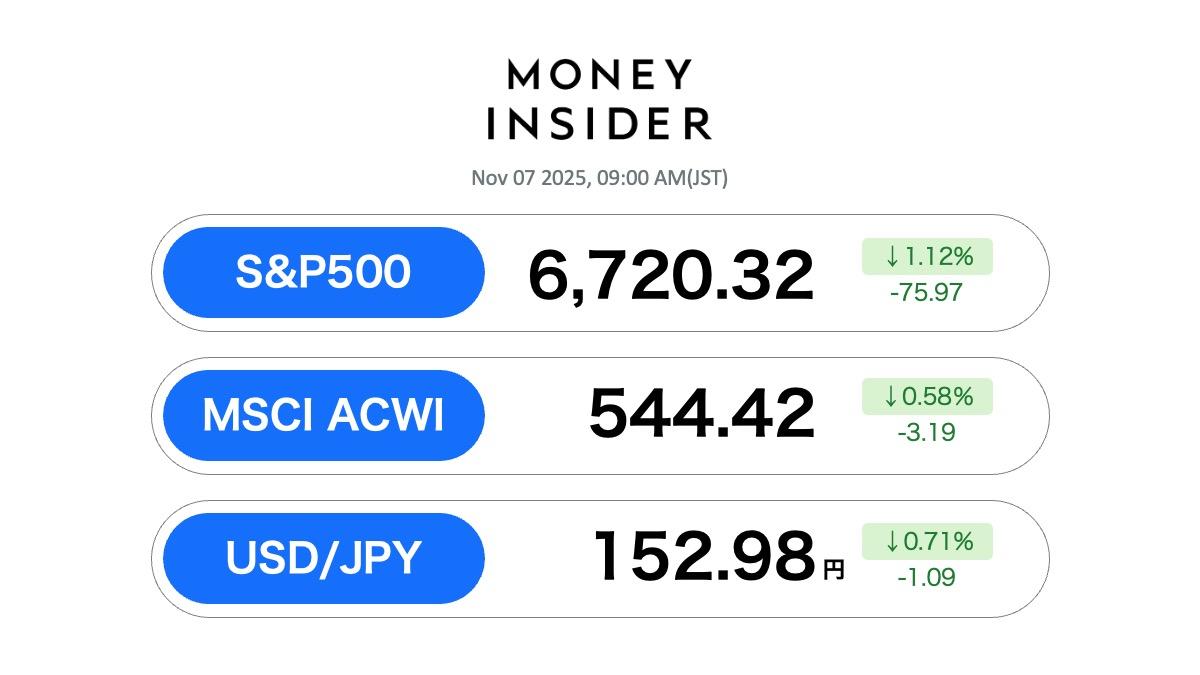Viewport: 1200px width, 675px height.
Task: Click the S&P500 point change -75.97
Action: tap(925, 294)
